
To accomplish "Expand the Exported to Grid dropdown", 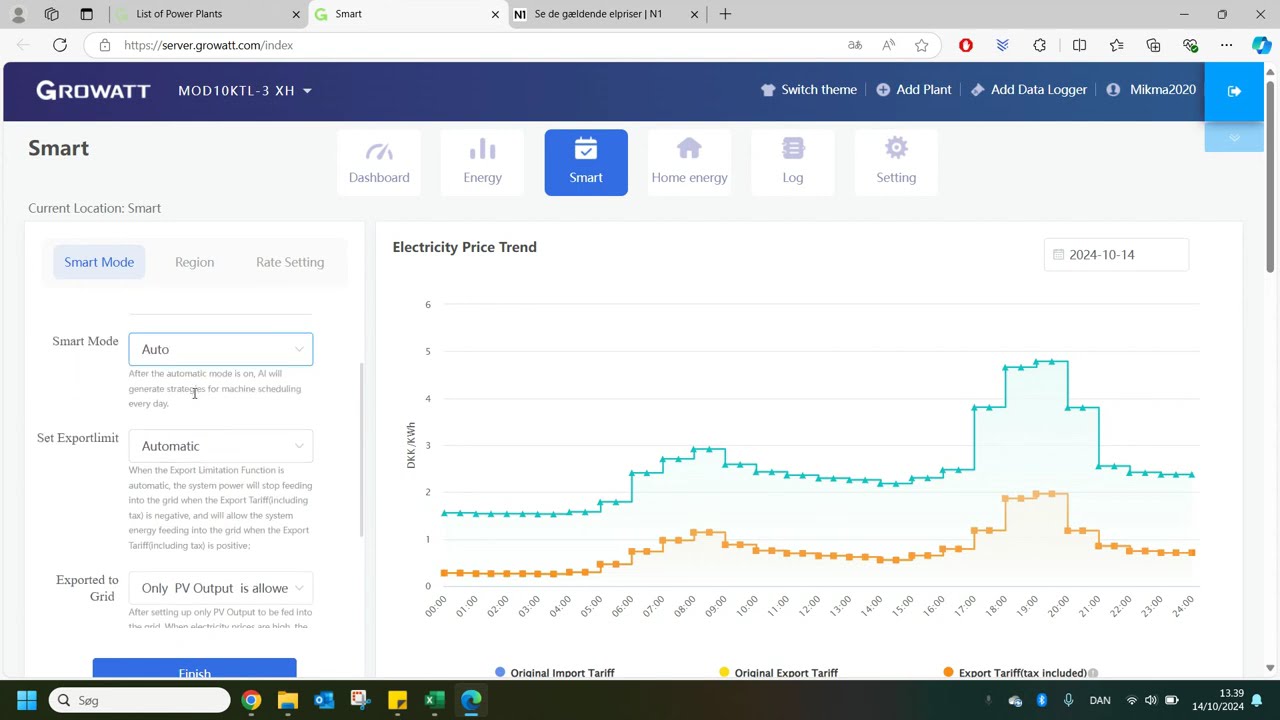I will tap(221, 588).
